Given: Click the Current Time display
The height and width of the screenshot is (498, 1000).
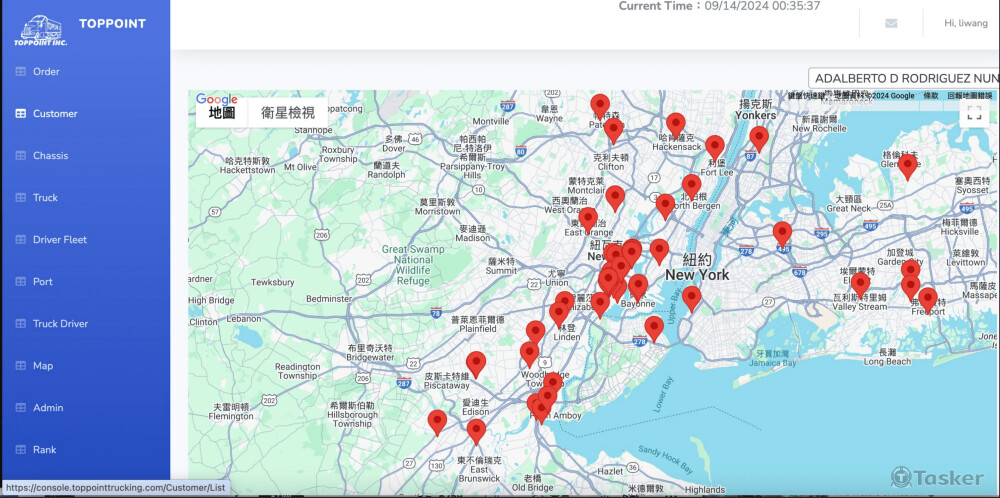Looking at the screenshot, I should pos(719,6).
